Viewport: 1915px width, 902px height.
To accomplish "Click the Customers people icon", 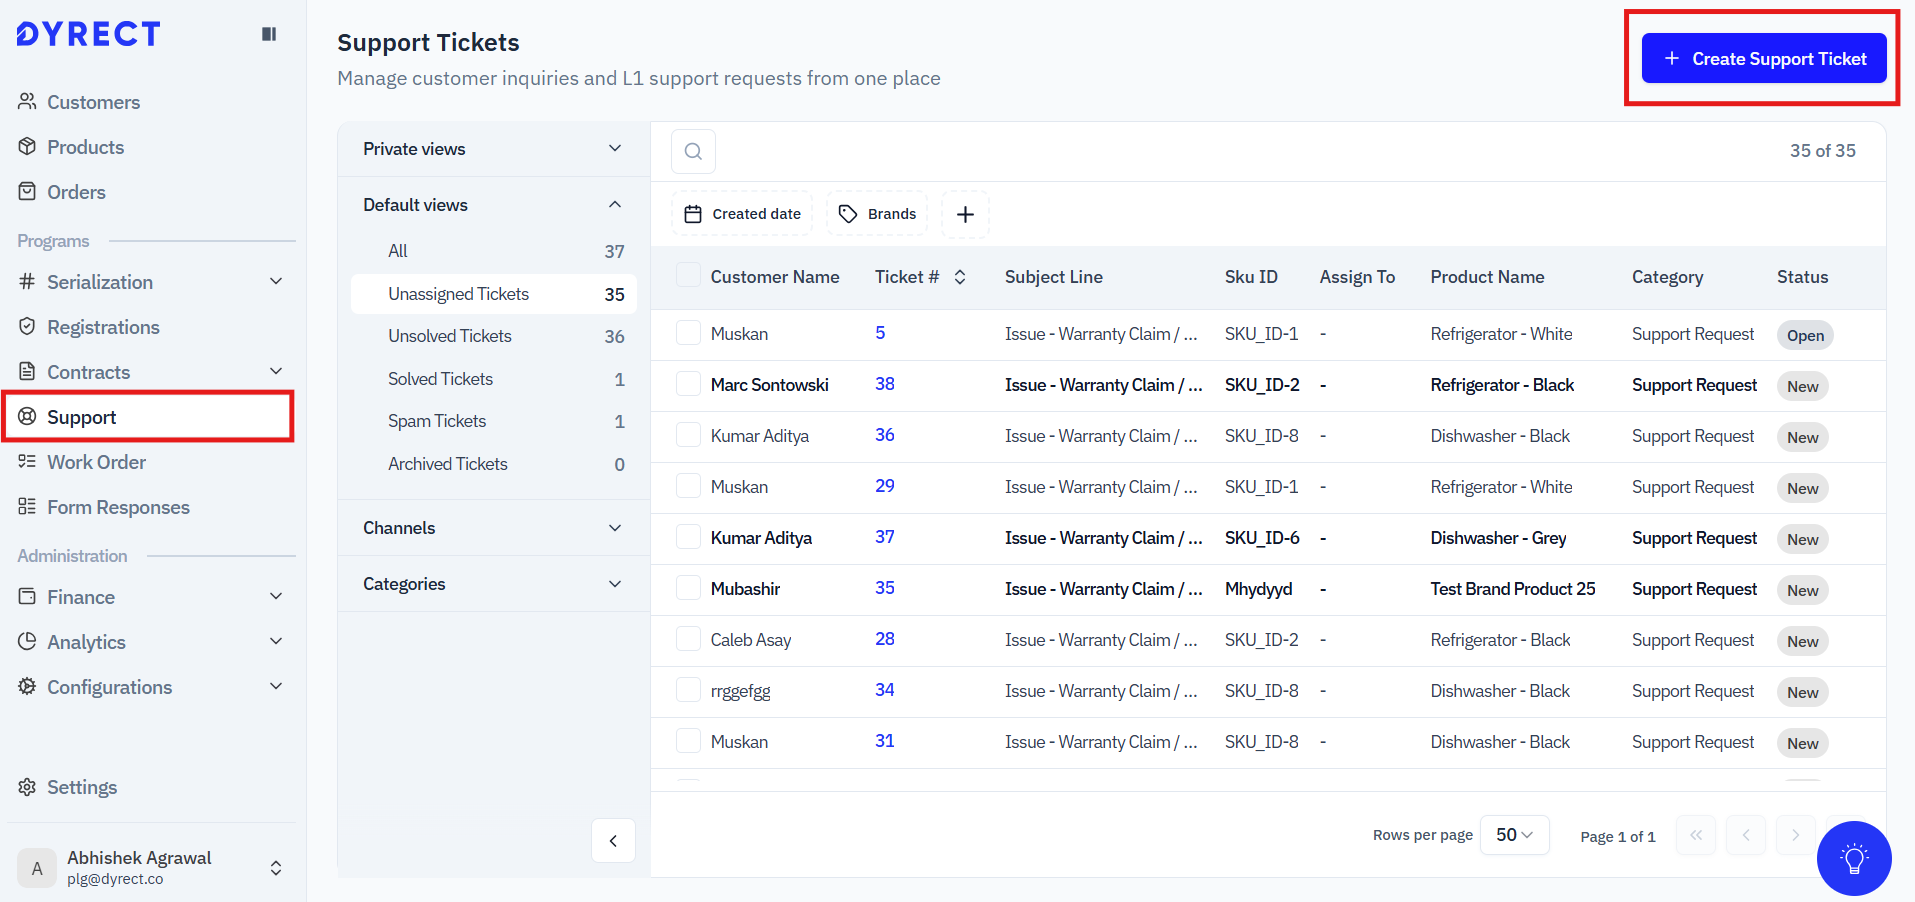I will pos(27,101).
